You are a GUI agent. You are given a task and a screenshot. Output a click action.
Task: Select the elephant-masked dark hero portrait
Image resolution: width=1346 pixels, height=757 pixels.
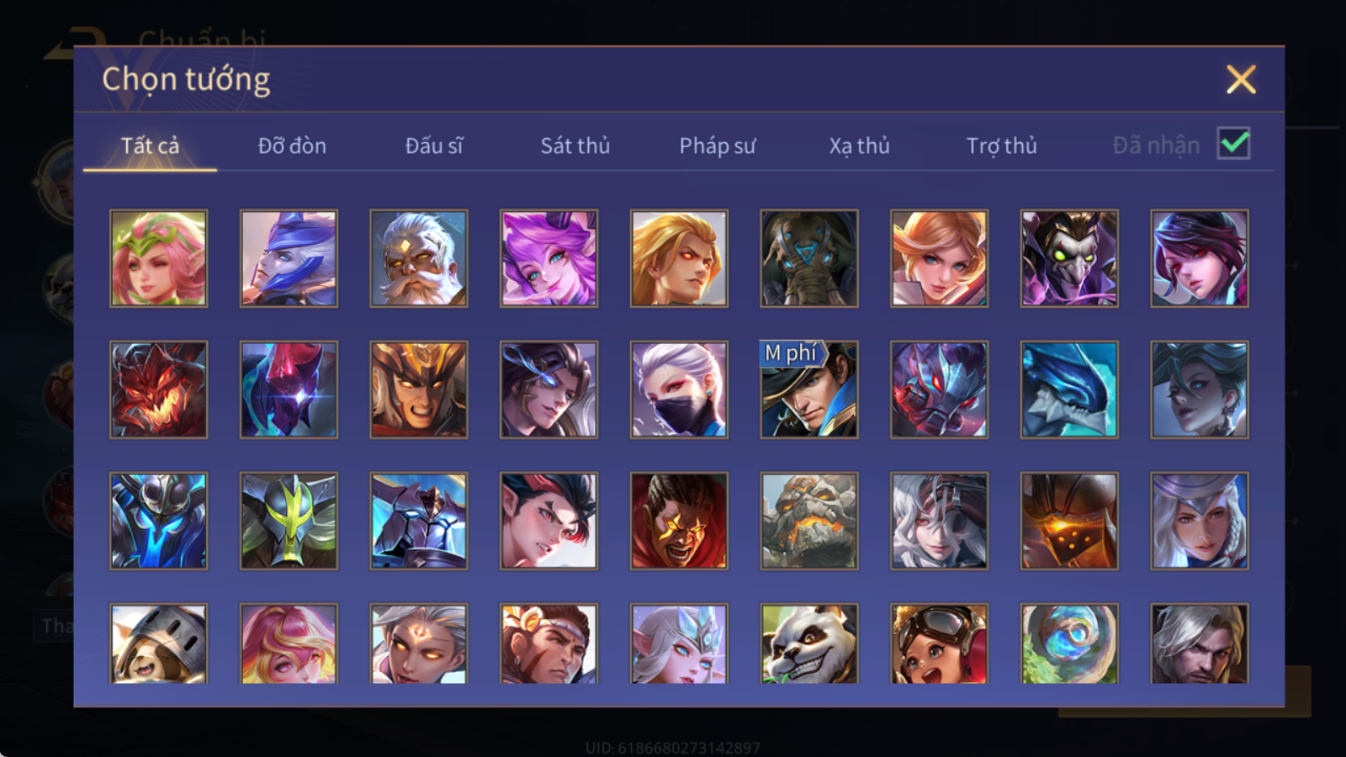(x=809, y=258)
